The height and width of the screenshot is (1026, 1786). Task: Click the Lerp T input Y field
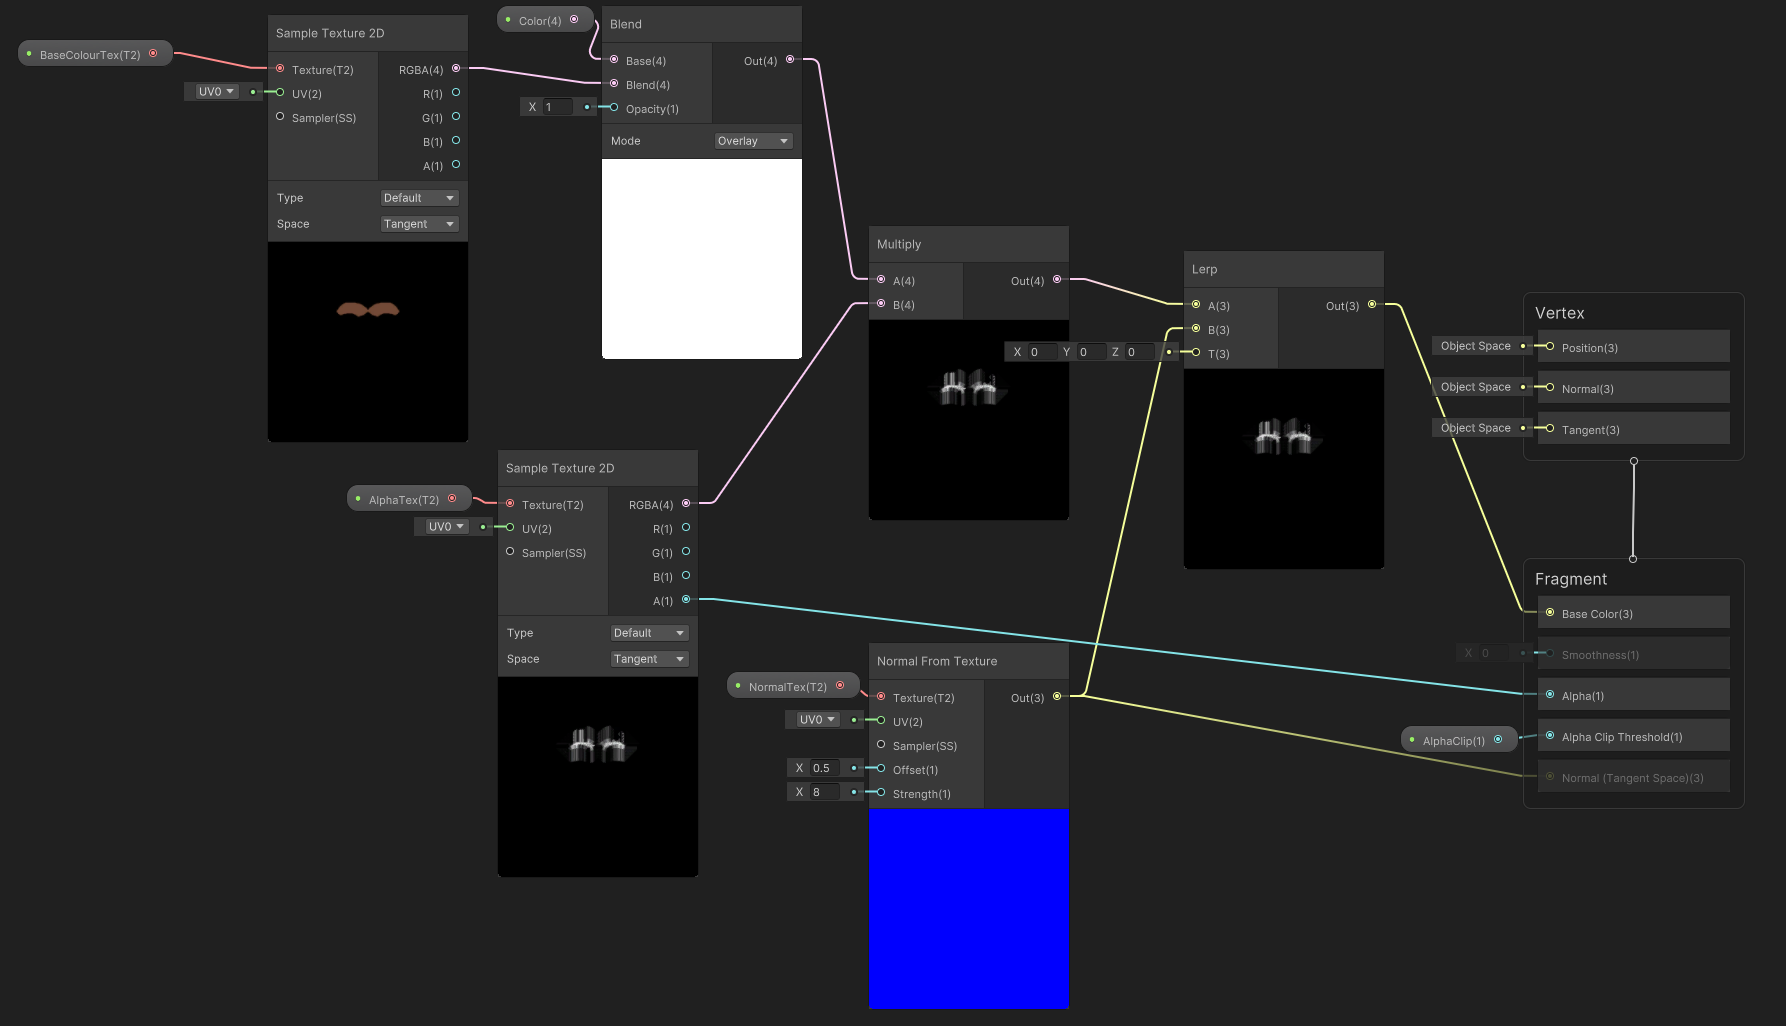[x=1090, y=352]
